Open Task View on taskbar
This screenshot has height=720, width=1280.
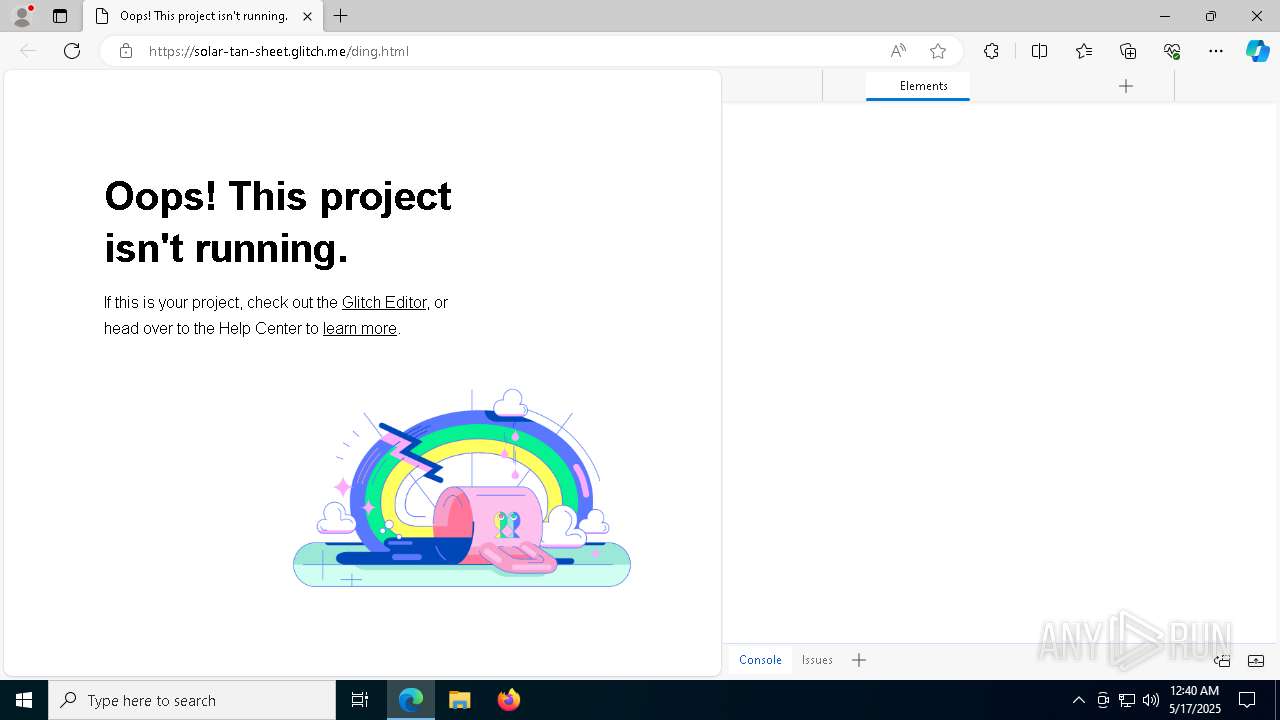(360, 700)
